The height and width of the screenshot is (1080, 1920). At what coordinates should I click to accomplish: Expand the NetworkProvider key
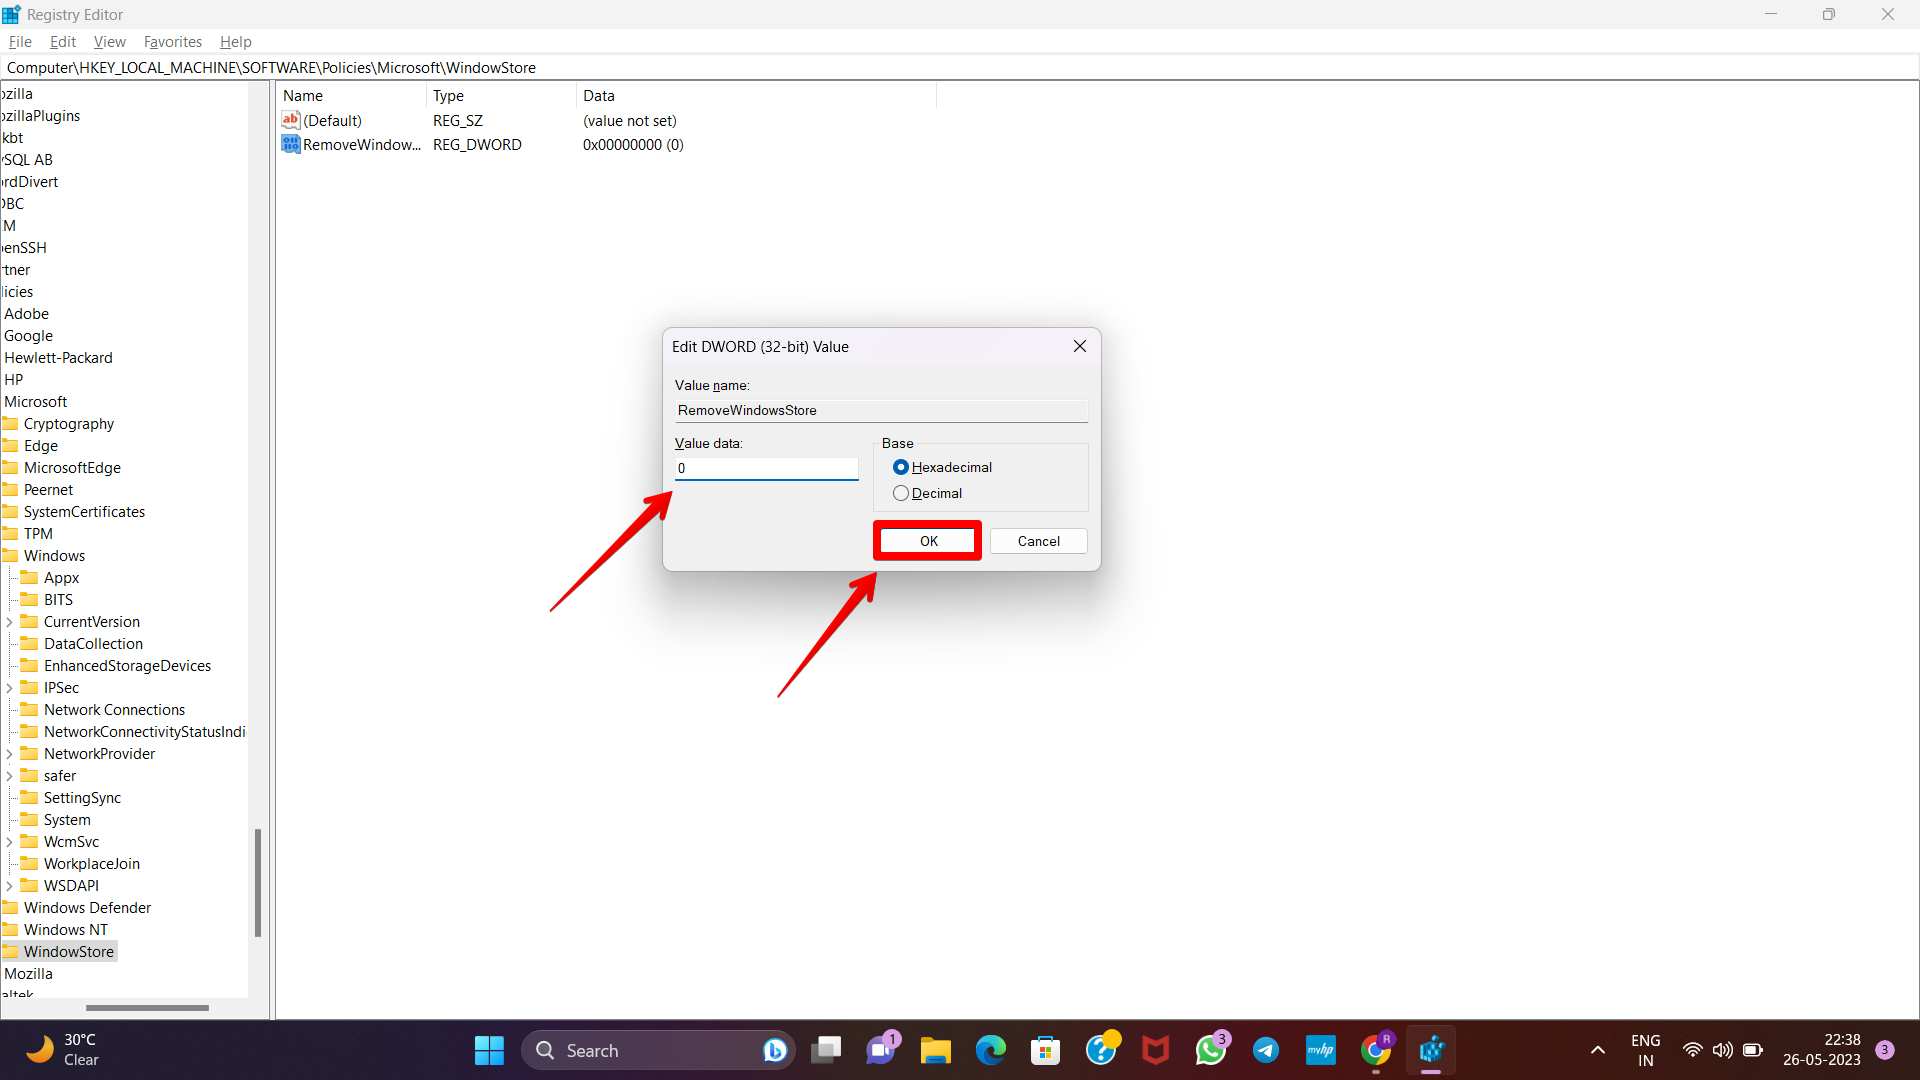tap(9, 754)
